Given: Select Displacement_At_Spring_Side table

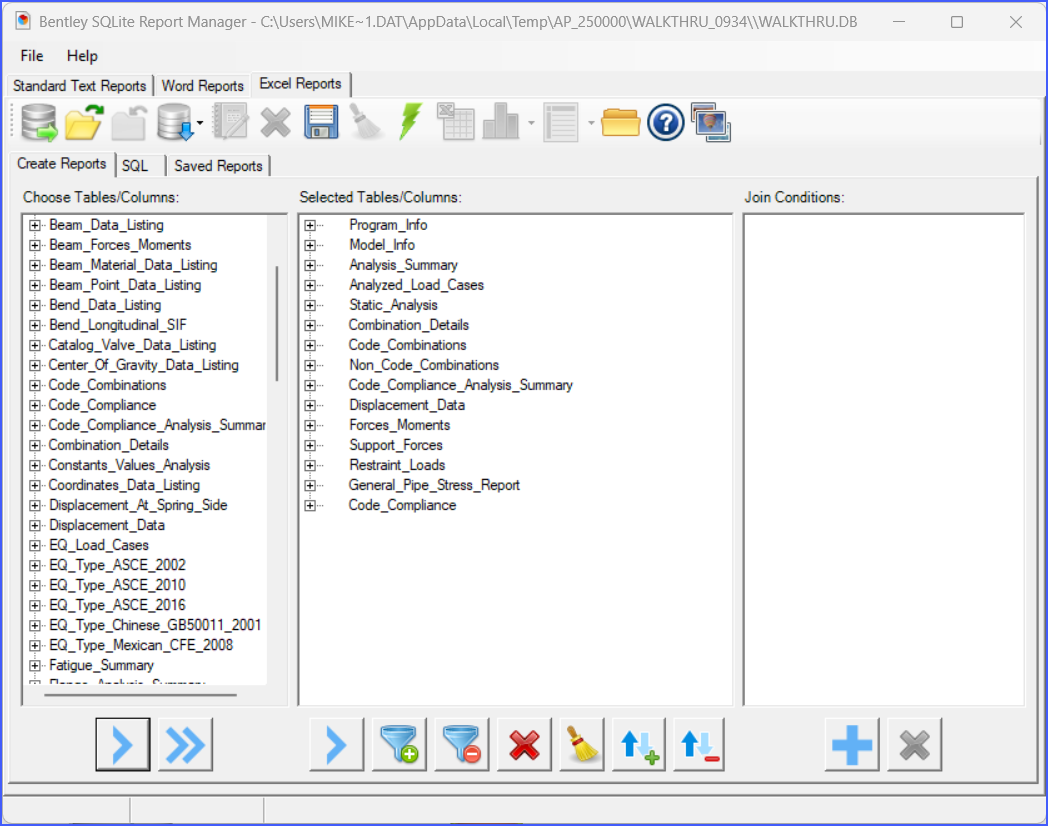Looking at the screenshot, I should coord(138,505).
